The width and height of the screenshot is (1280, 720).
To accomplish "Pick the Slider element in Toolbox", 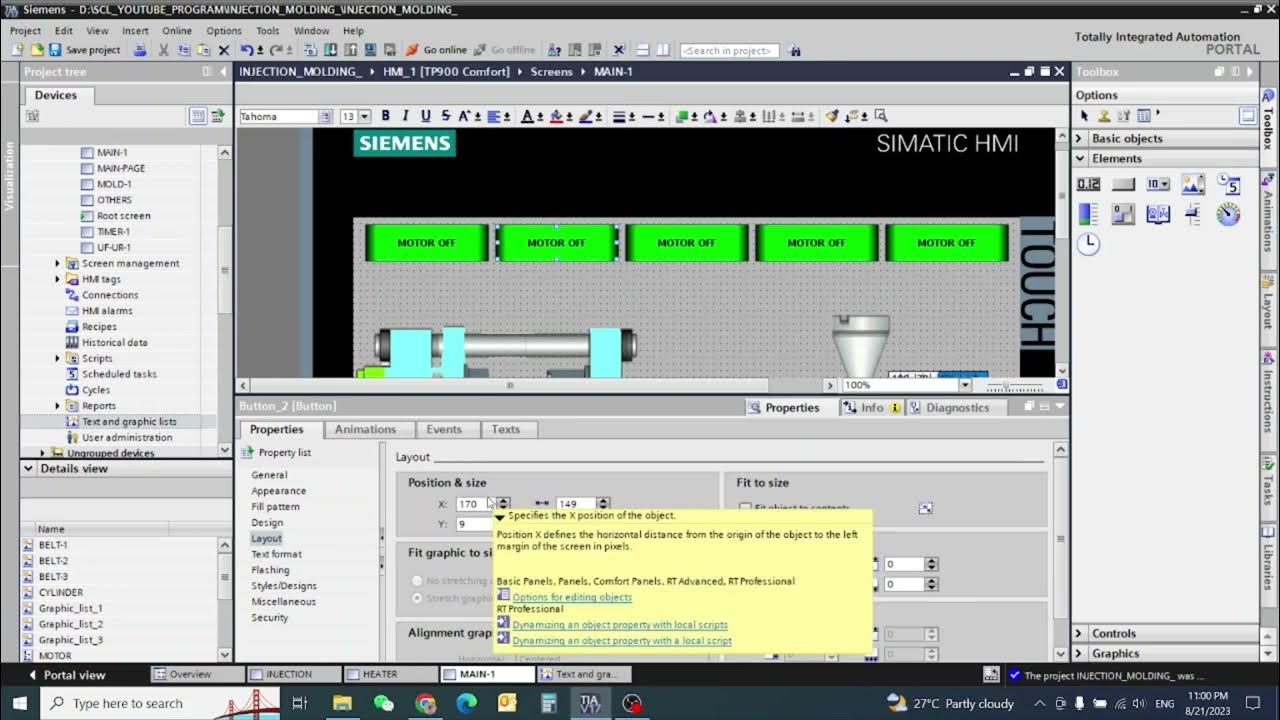I will click(1193, 214).
